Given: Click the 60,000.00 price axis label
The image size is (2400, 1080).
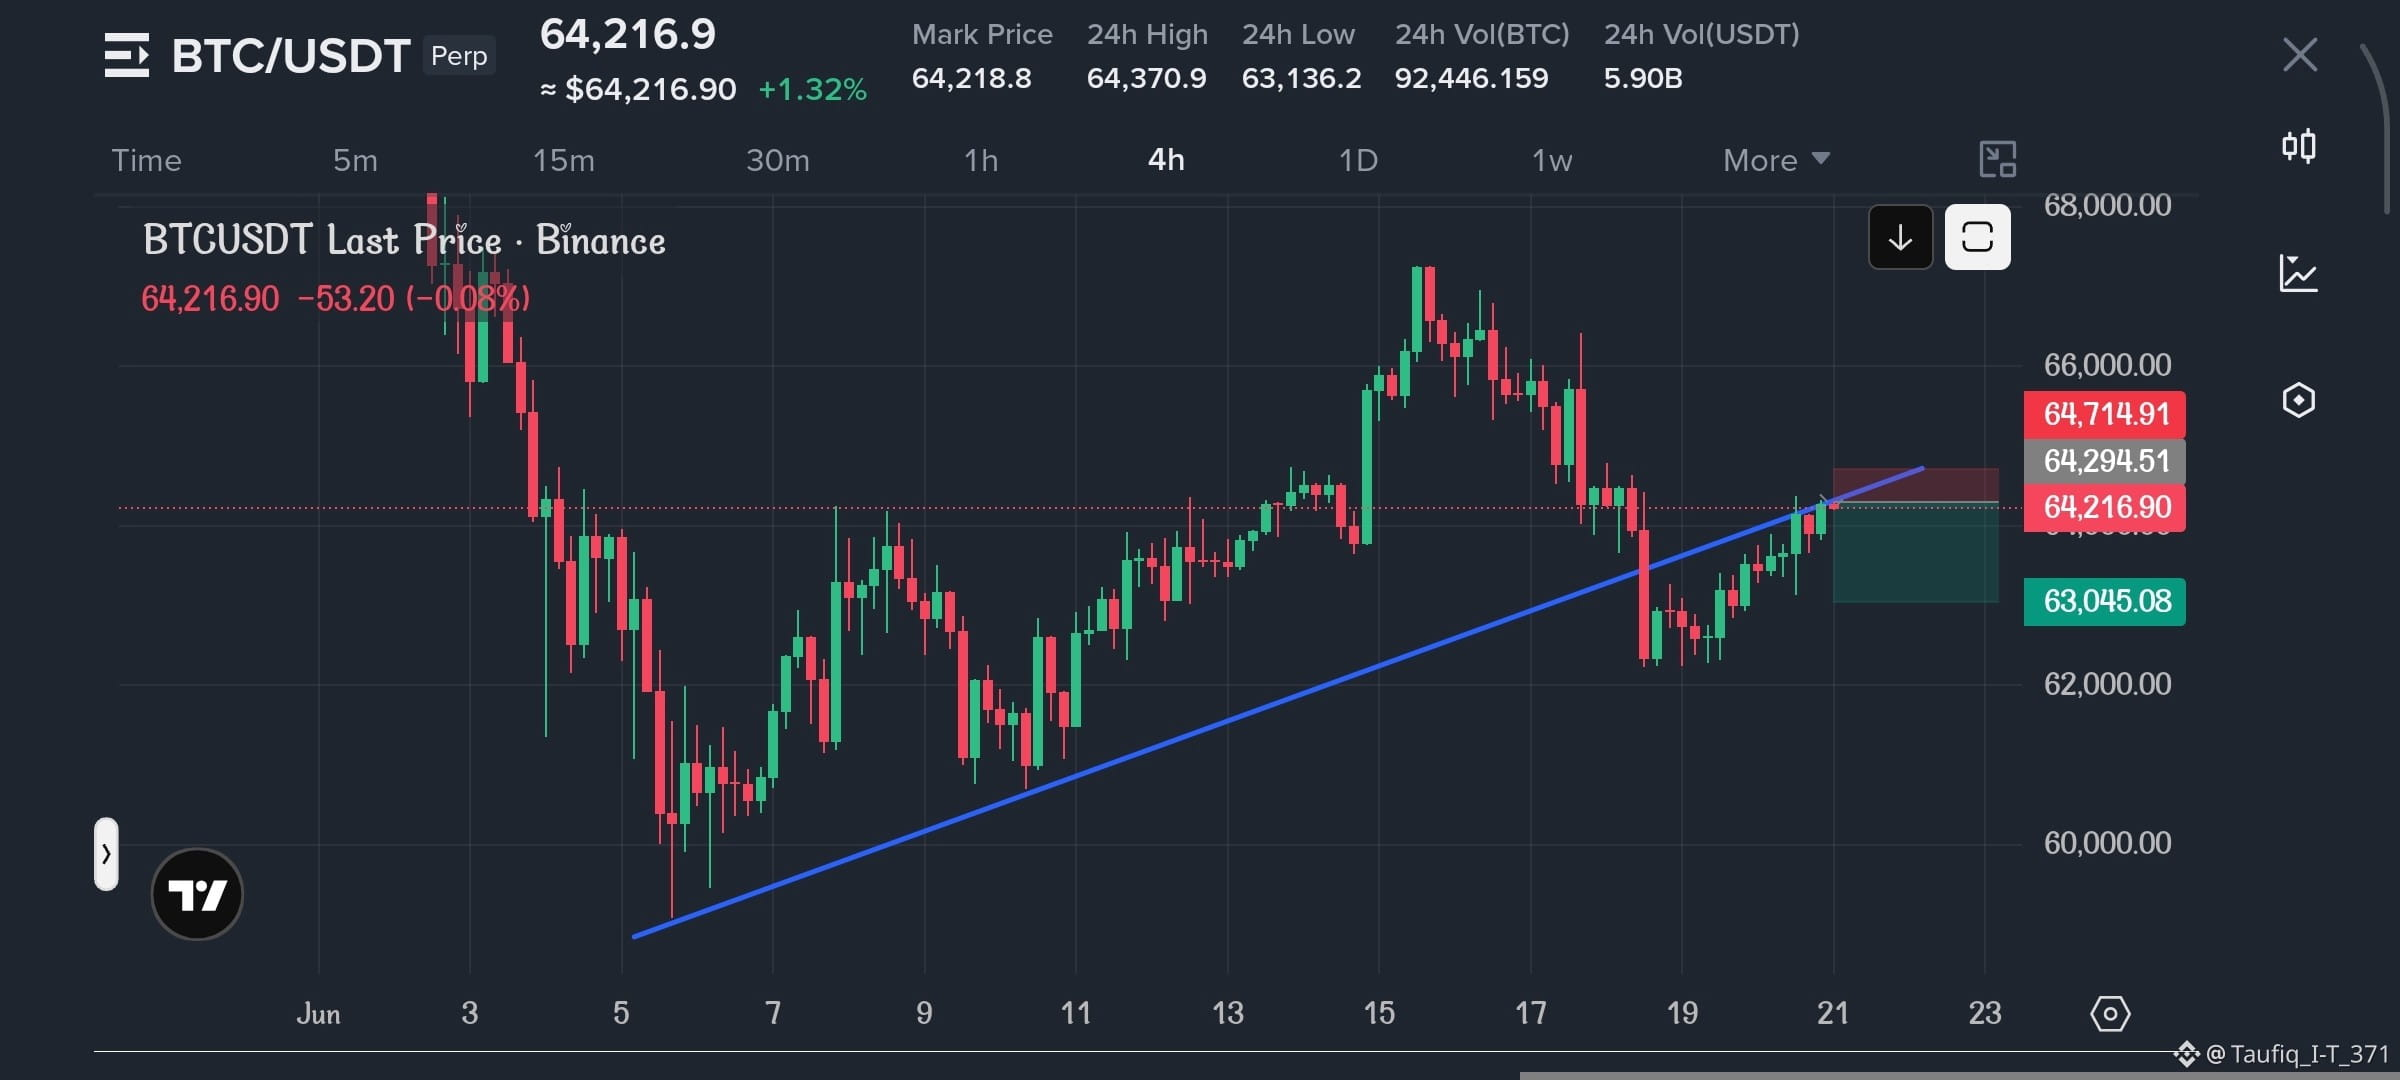Looking at the screenshot, I should coord(2107,843).
